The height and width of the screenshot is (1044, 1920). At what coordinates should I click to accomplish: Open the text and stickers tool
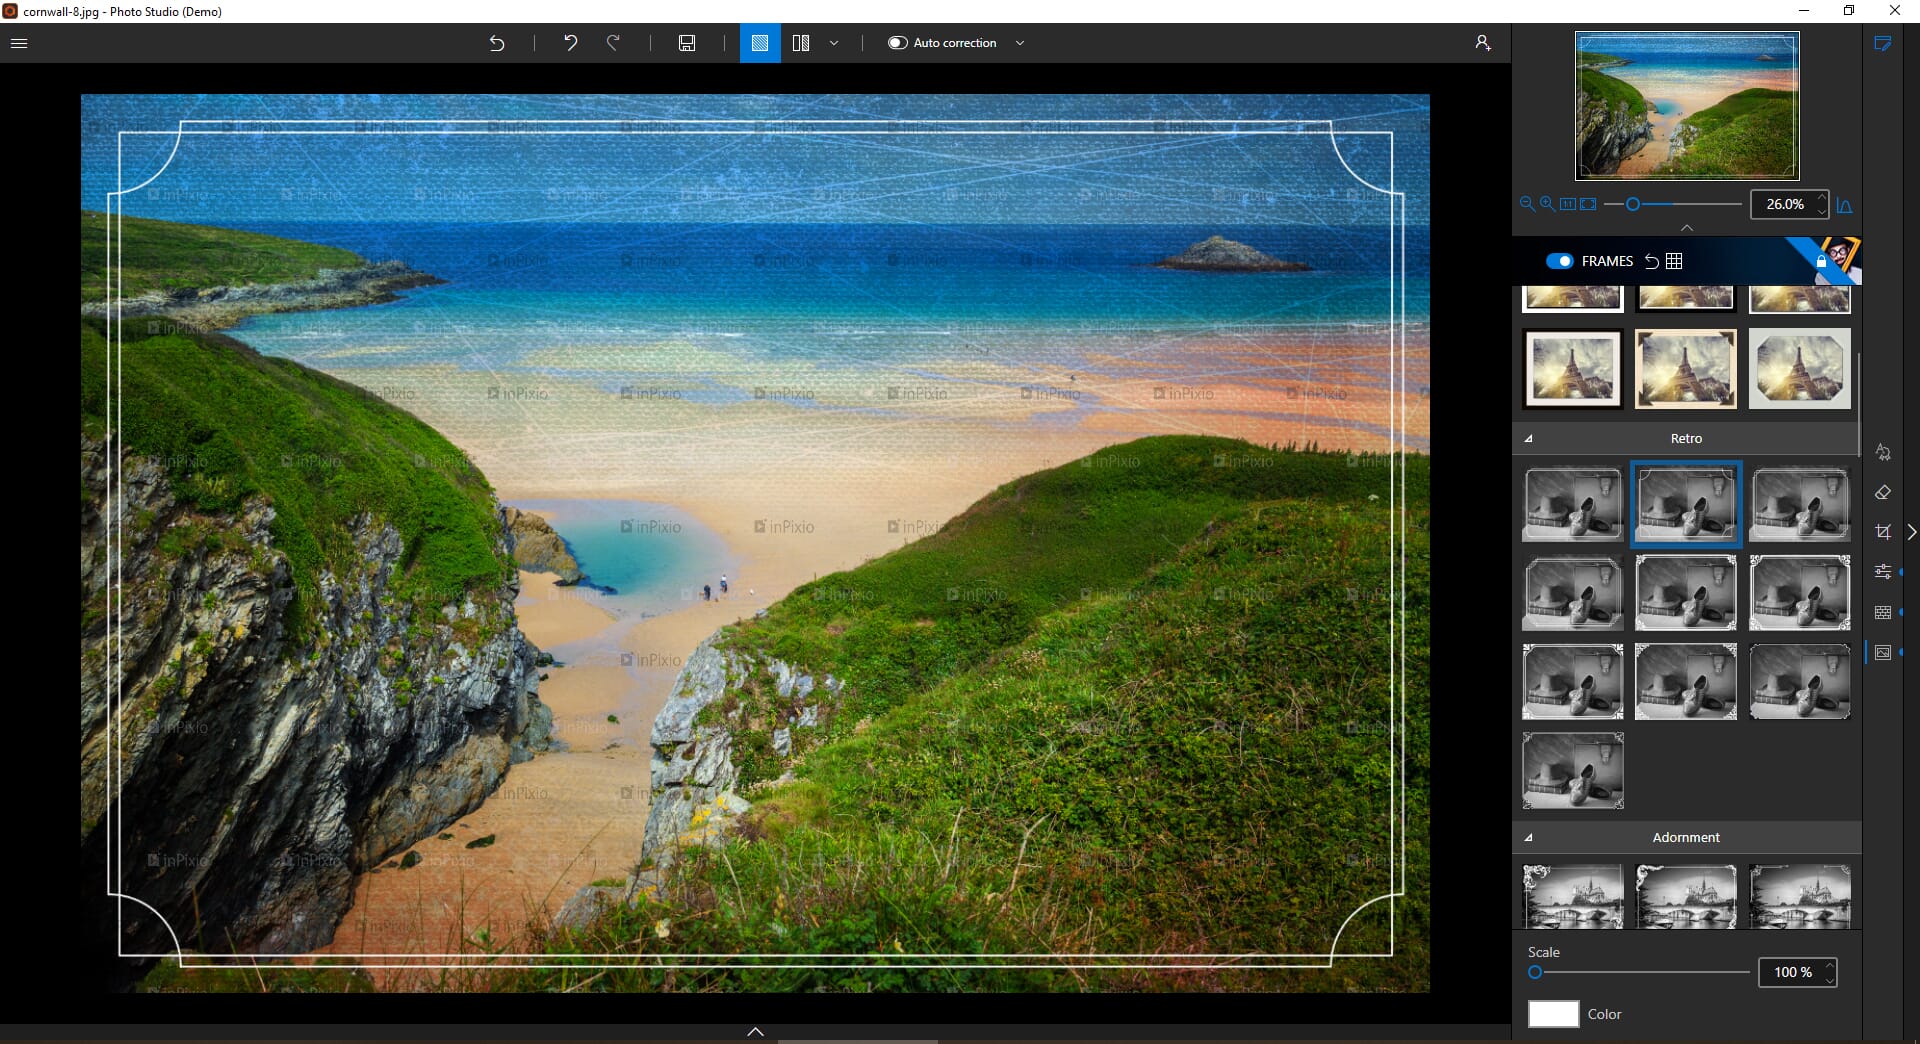(1883, 452)
